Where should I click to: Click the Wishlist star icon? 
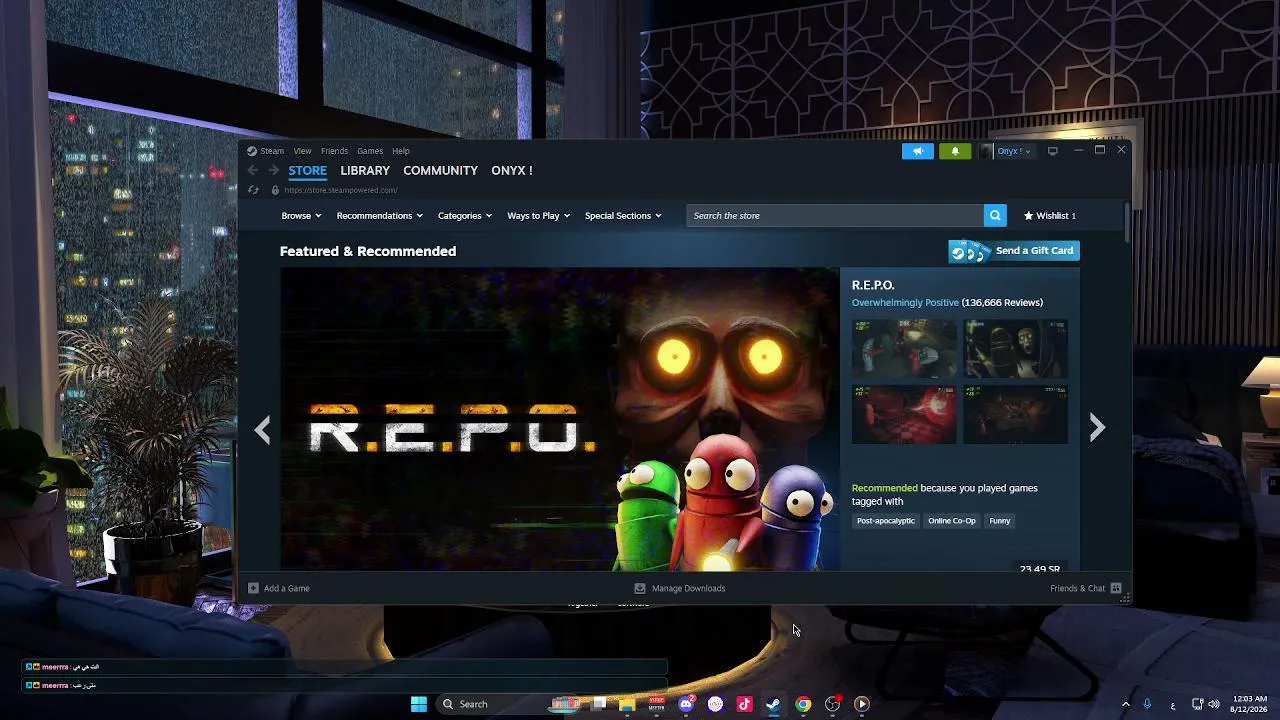(x=1028, y=216)
